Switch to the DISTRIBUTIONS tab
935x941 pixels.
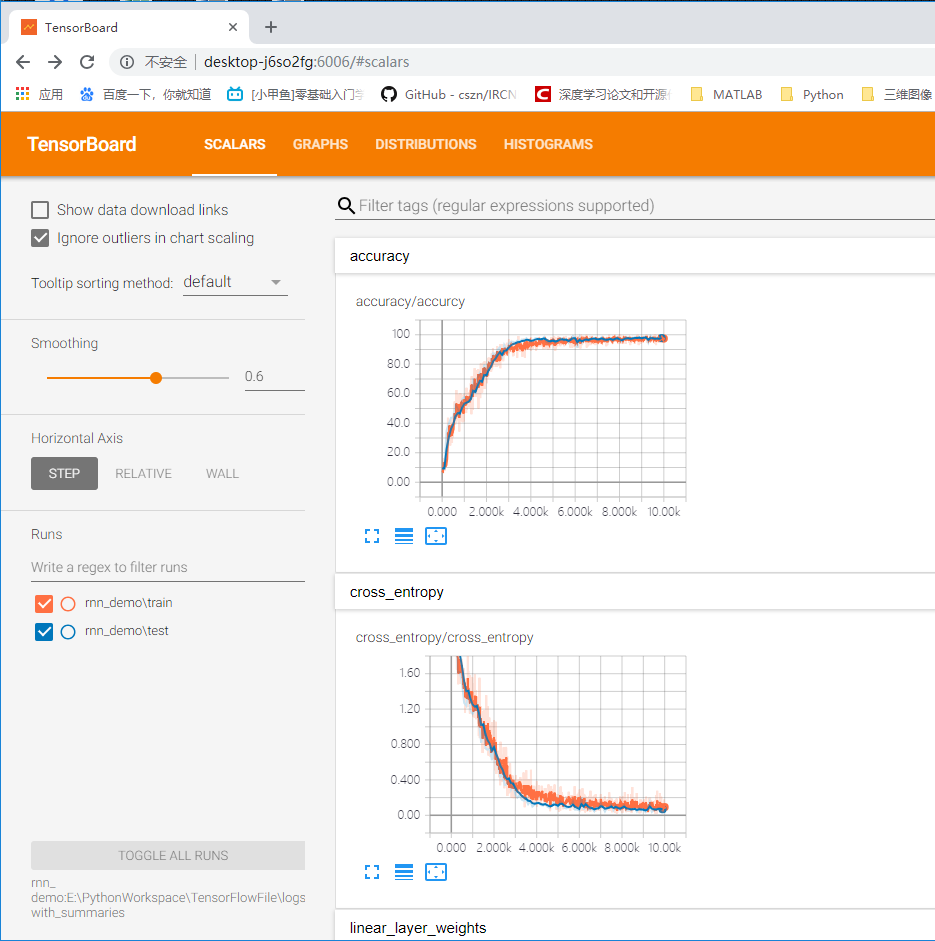coord(425,144)
